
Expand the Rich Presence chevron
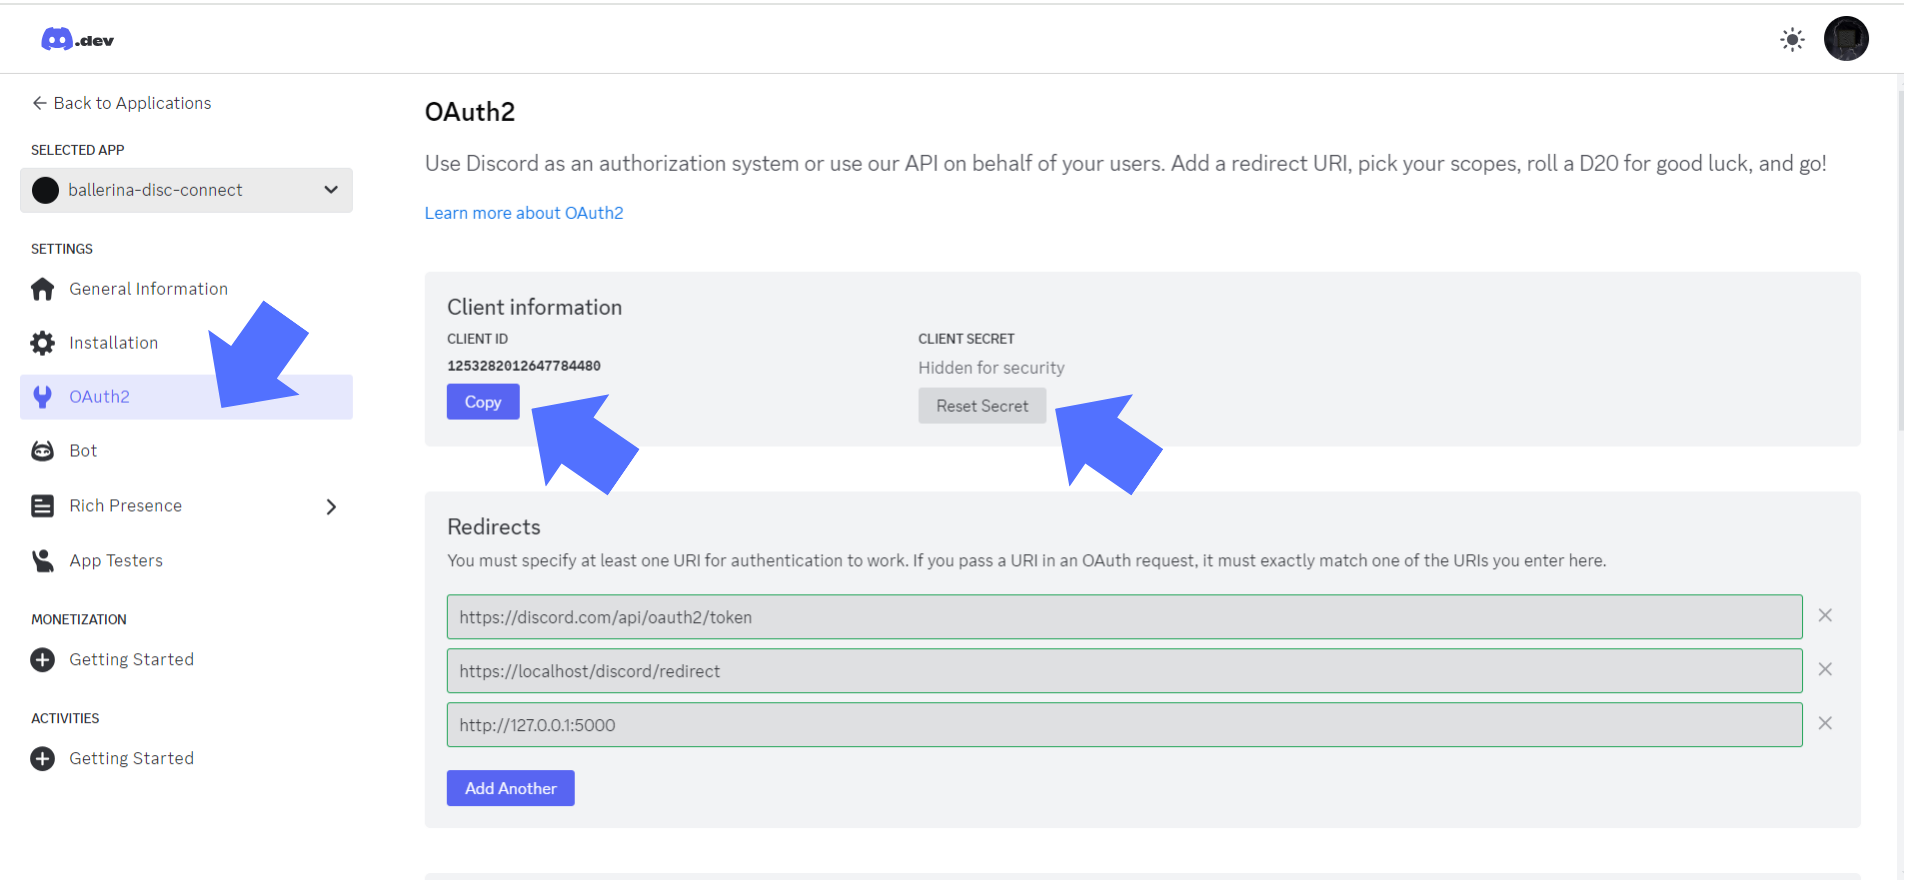pyautogui.click(x=331, y=507)
